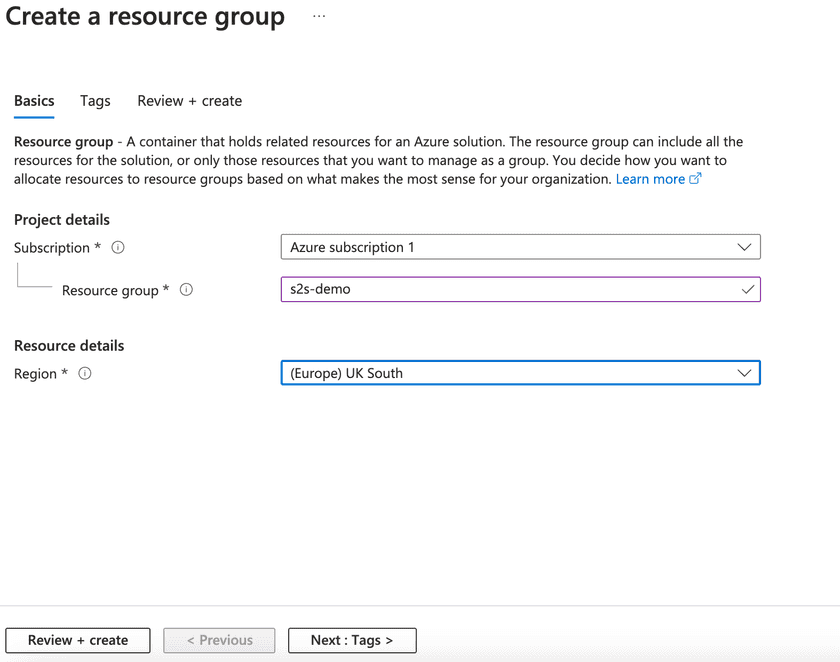
Task: Follow the Learn more link
Action: pyautogui.click(x=650, y=179)
